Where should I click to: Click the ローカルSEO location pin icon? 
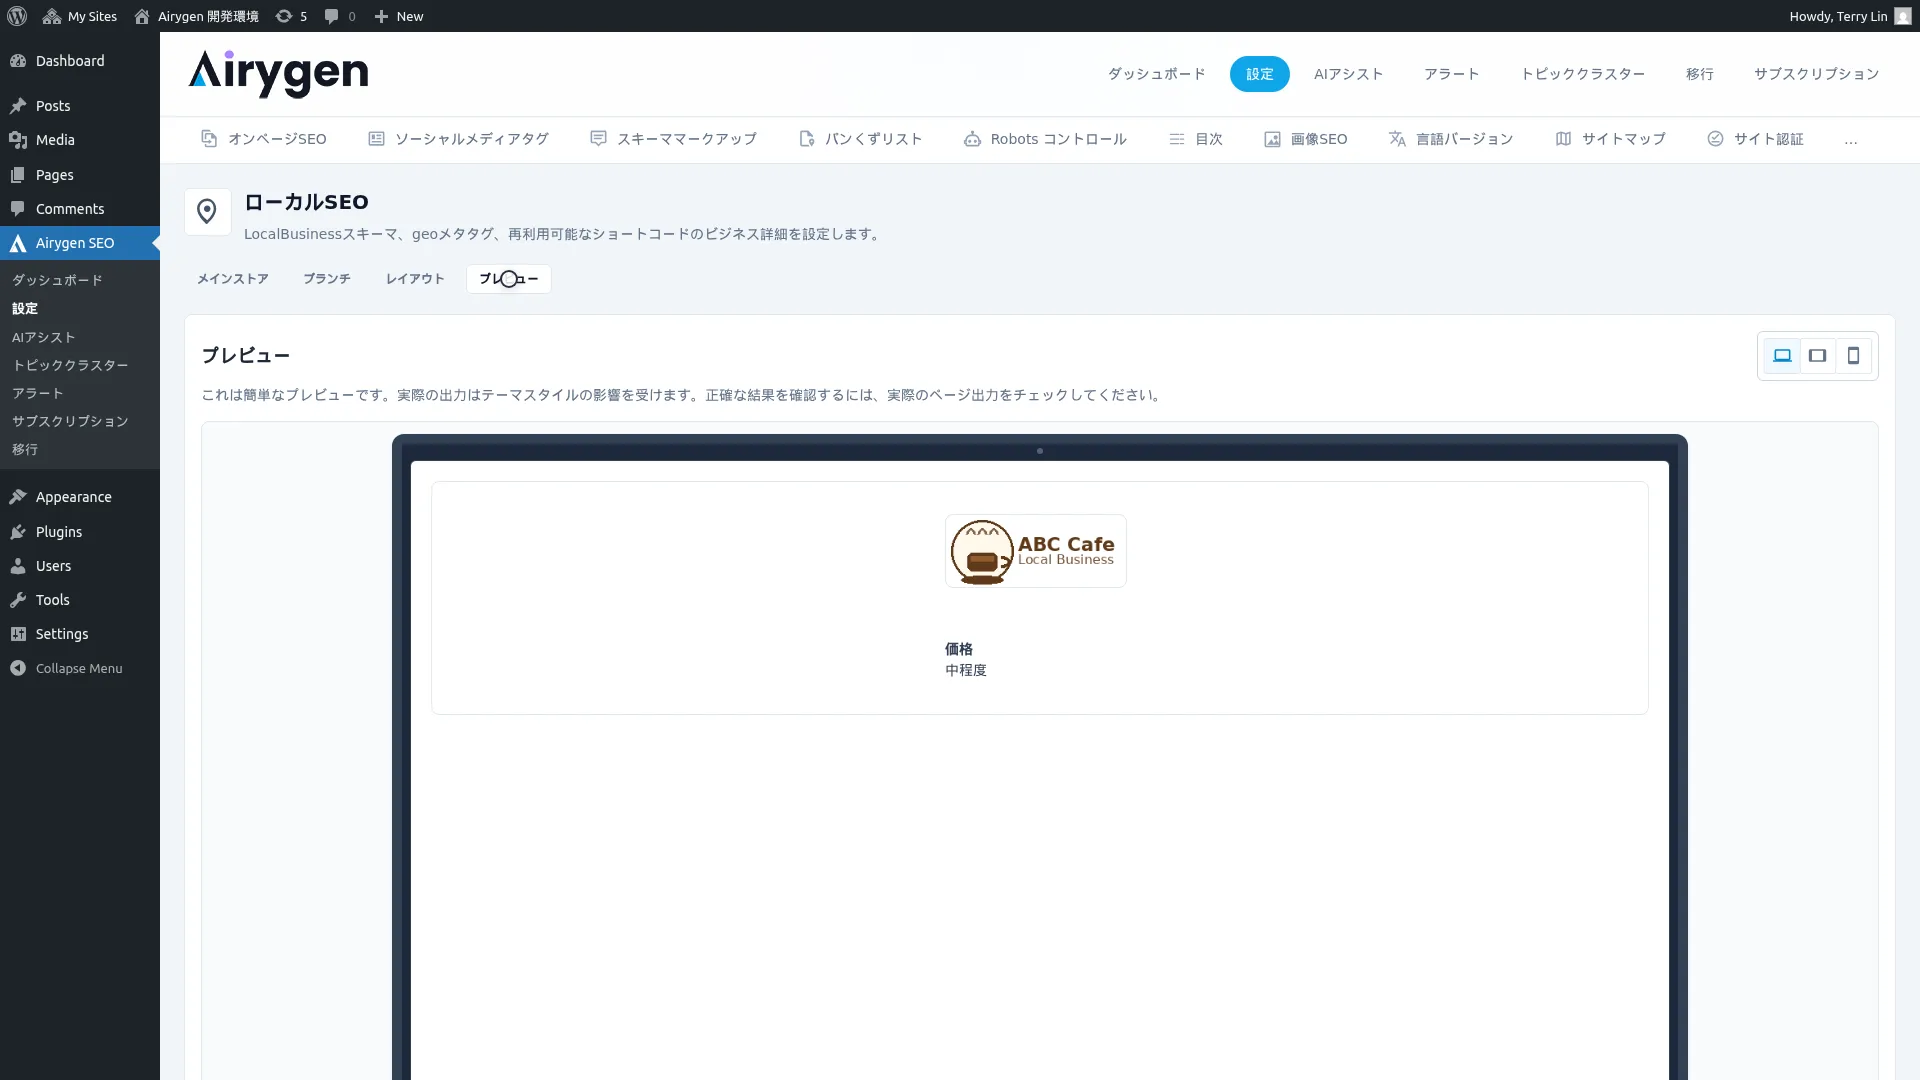coord(207,212)
